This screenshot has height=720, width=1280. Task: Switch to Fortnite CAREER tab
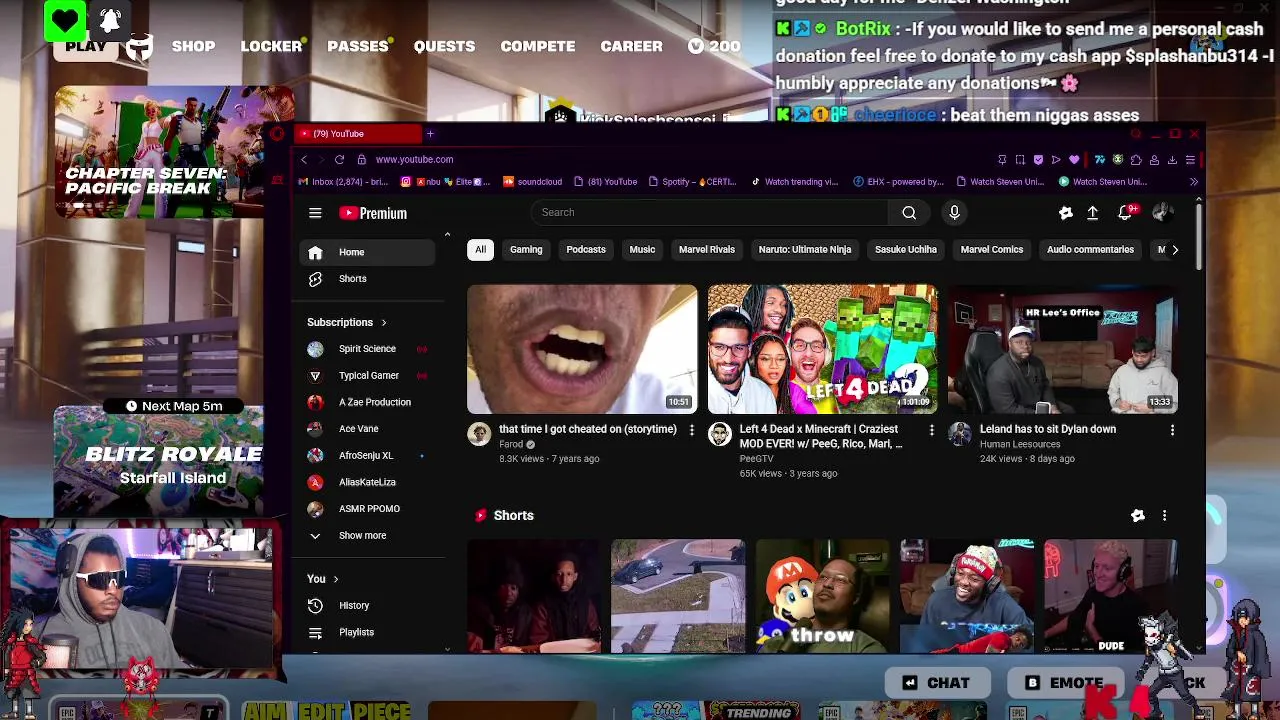click(631, 46)
